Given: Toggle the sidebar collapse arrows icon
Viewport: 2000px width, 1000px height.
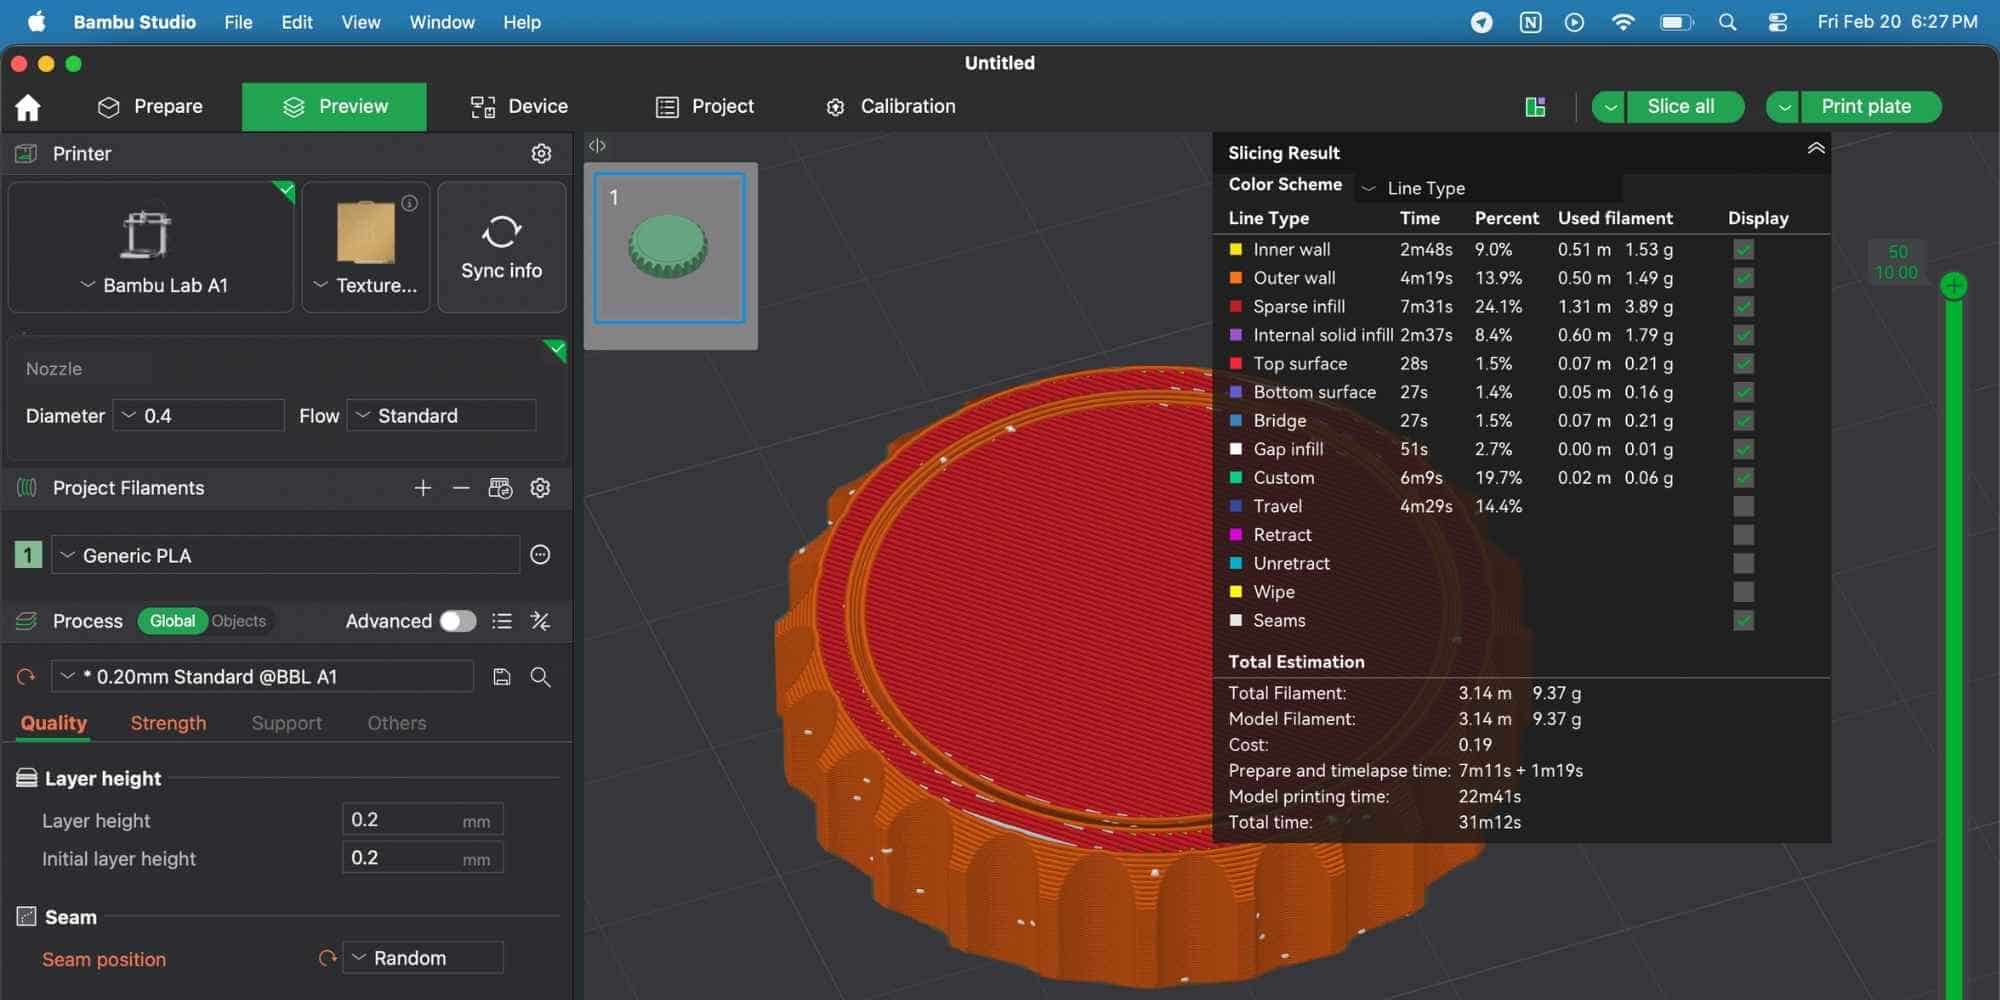Looking at the screenshot, I should (x=597, y=145).
